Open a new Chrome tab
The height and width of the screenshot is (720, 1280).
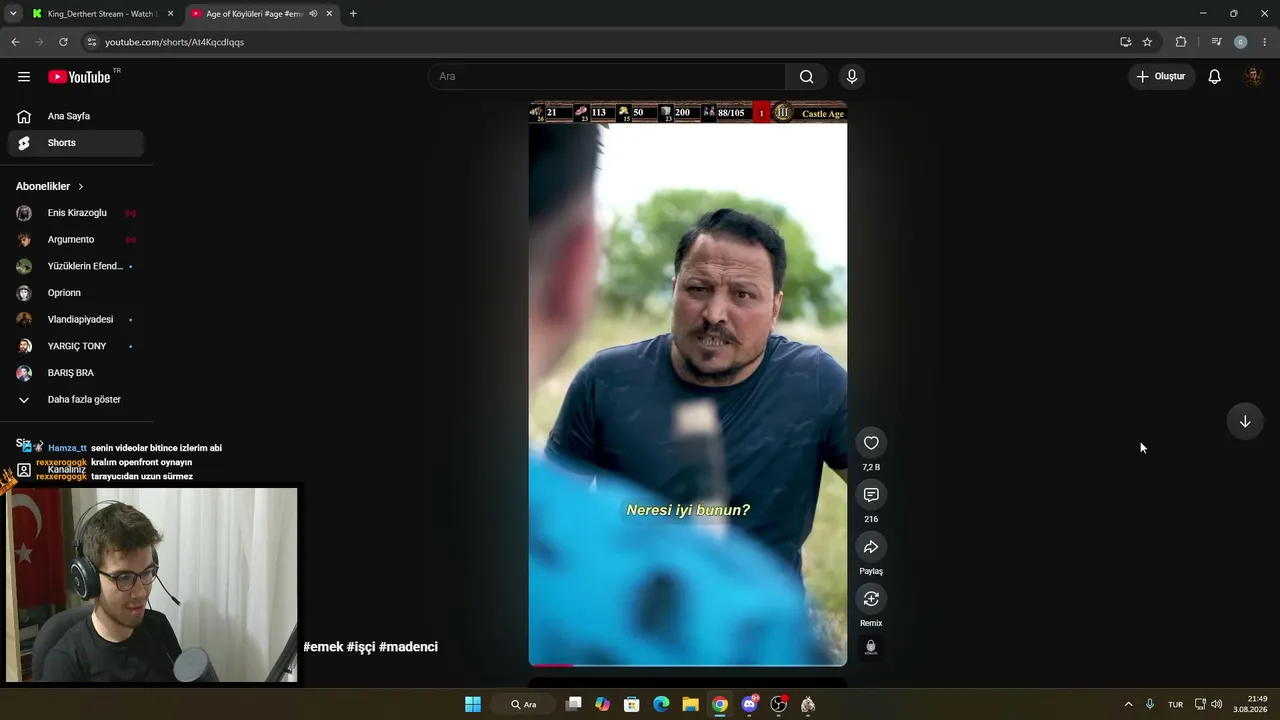[353, 14]
